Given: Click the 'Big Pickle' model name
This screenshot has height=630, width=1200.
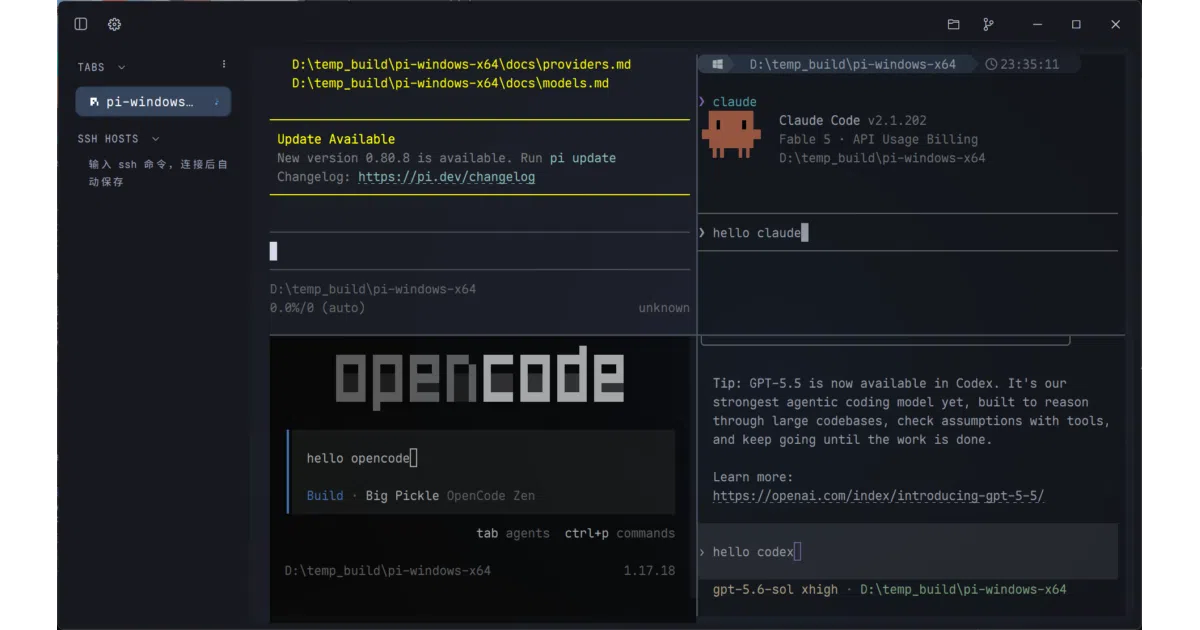Looking at the screenshot, I should (x=402, y=495).
